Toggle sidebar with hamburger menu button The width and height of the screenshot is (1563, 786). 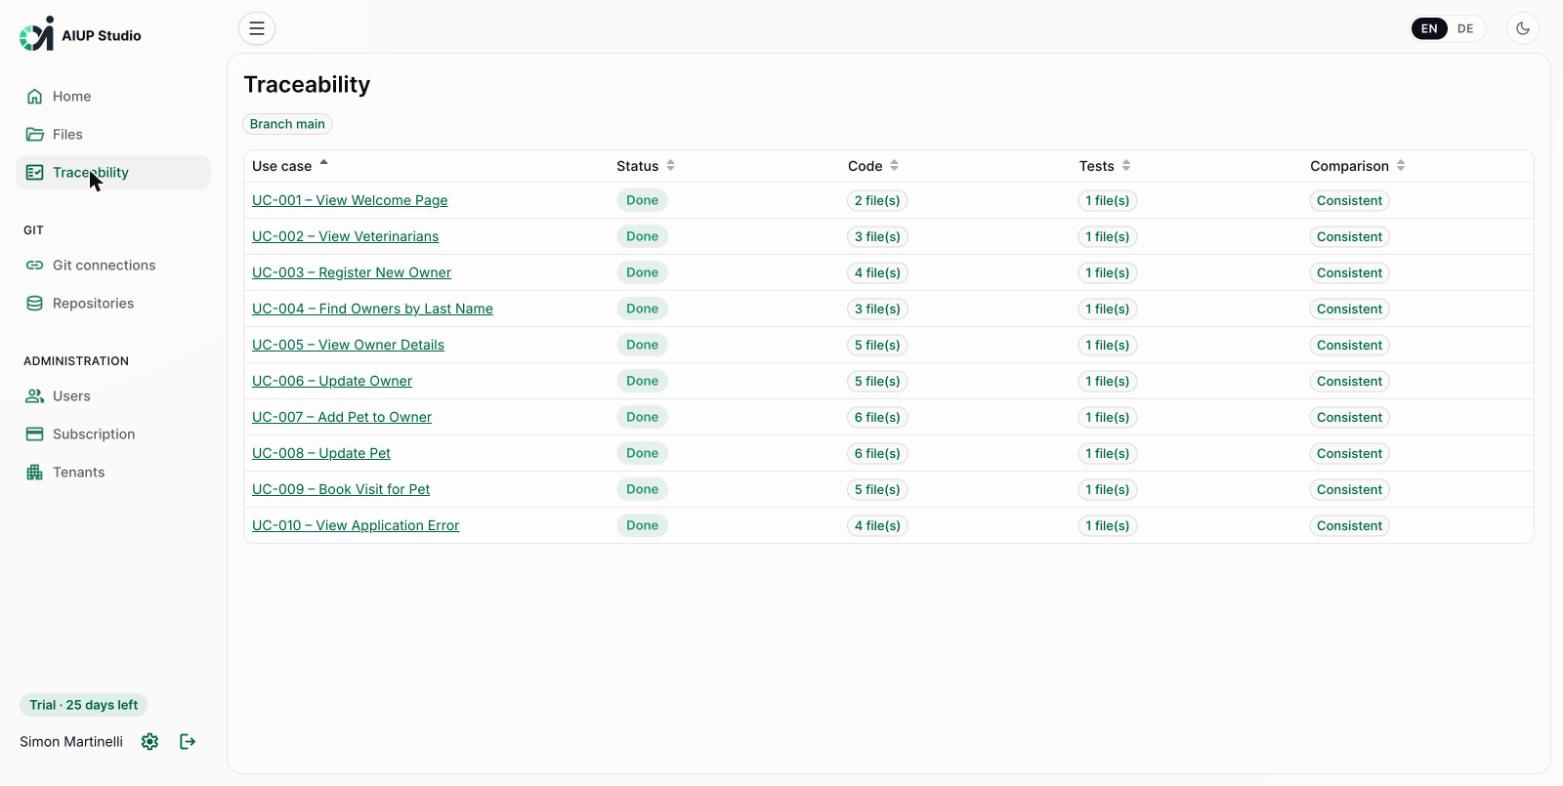point(257,28)
